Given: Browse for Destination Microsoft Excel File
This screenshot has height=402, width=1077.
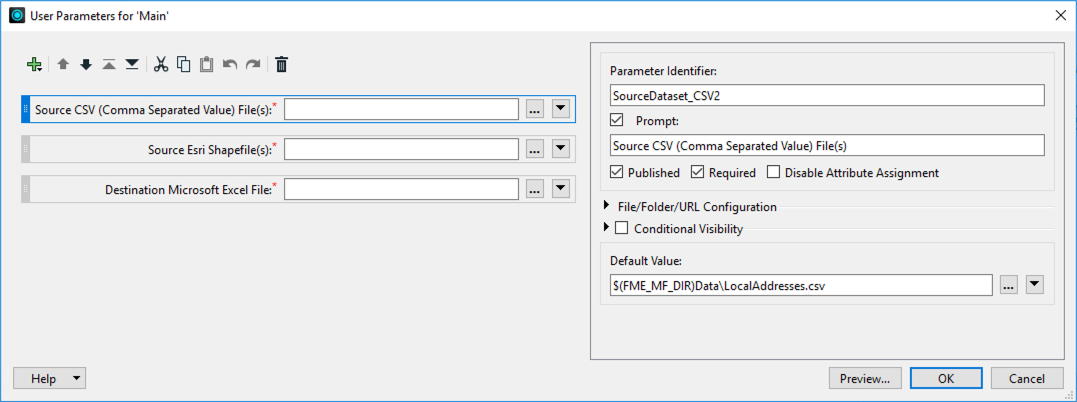Looking at the screenshot, I should point(535,189).
